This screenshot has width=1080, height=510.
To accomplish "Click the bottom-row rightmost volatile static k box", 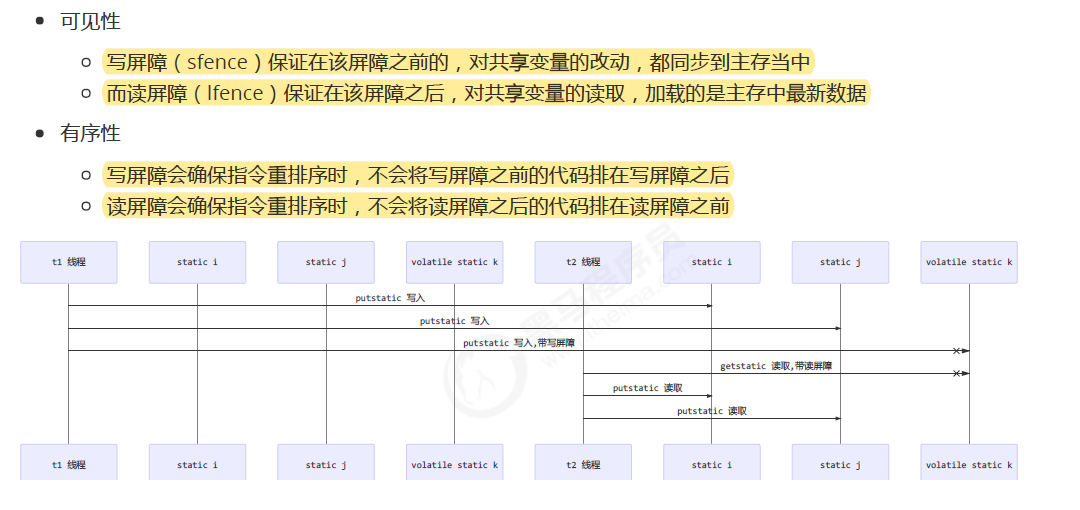I will (x=969, y=463).
